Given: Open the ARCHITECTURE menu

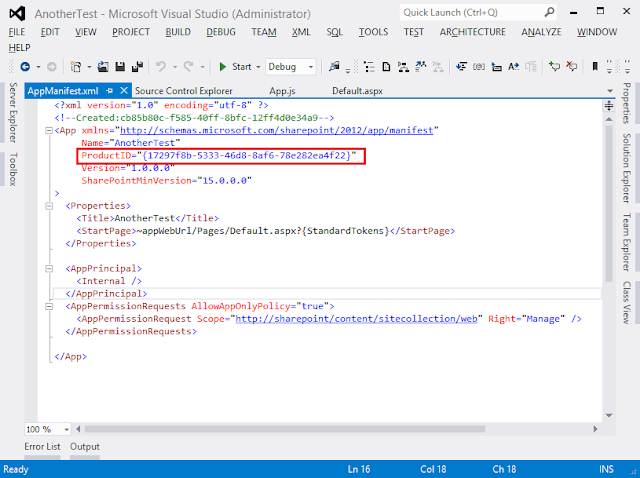Looking at the screenshot, I should point(473,32).
